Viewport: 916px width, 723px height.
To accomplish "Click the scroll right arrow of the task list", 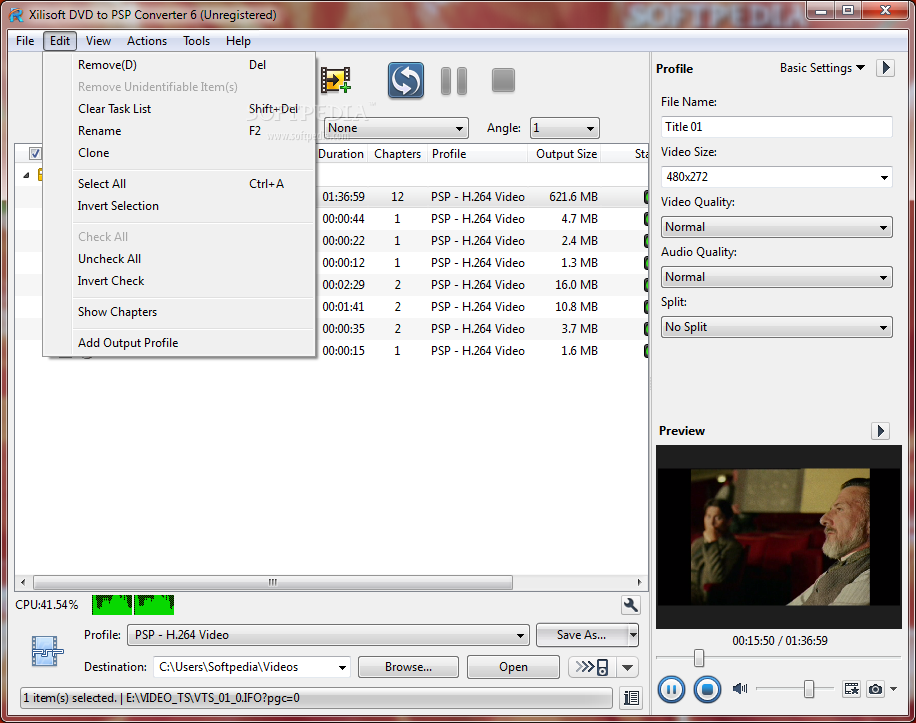I will (x=639, y=582).
